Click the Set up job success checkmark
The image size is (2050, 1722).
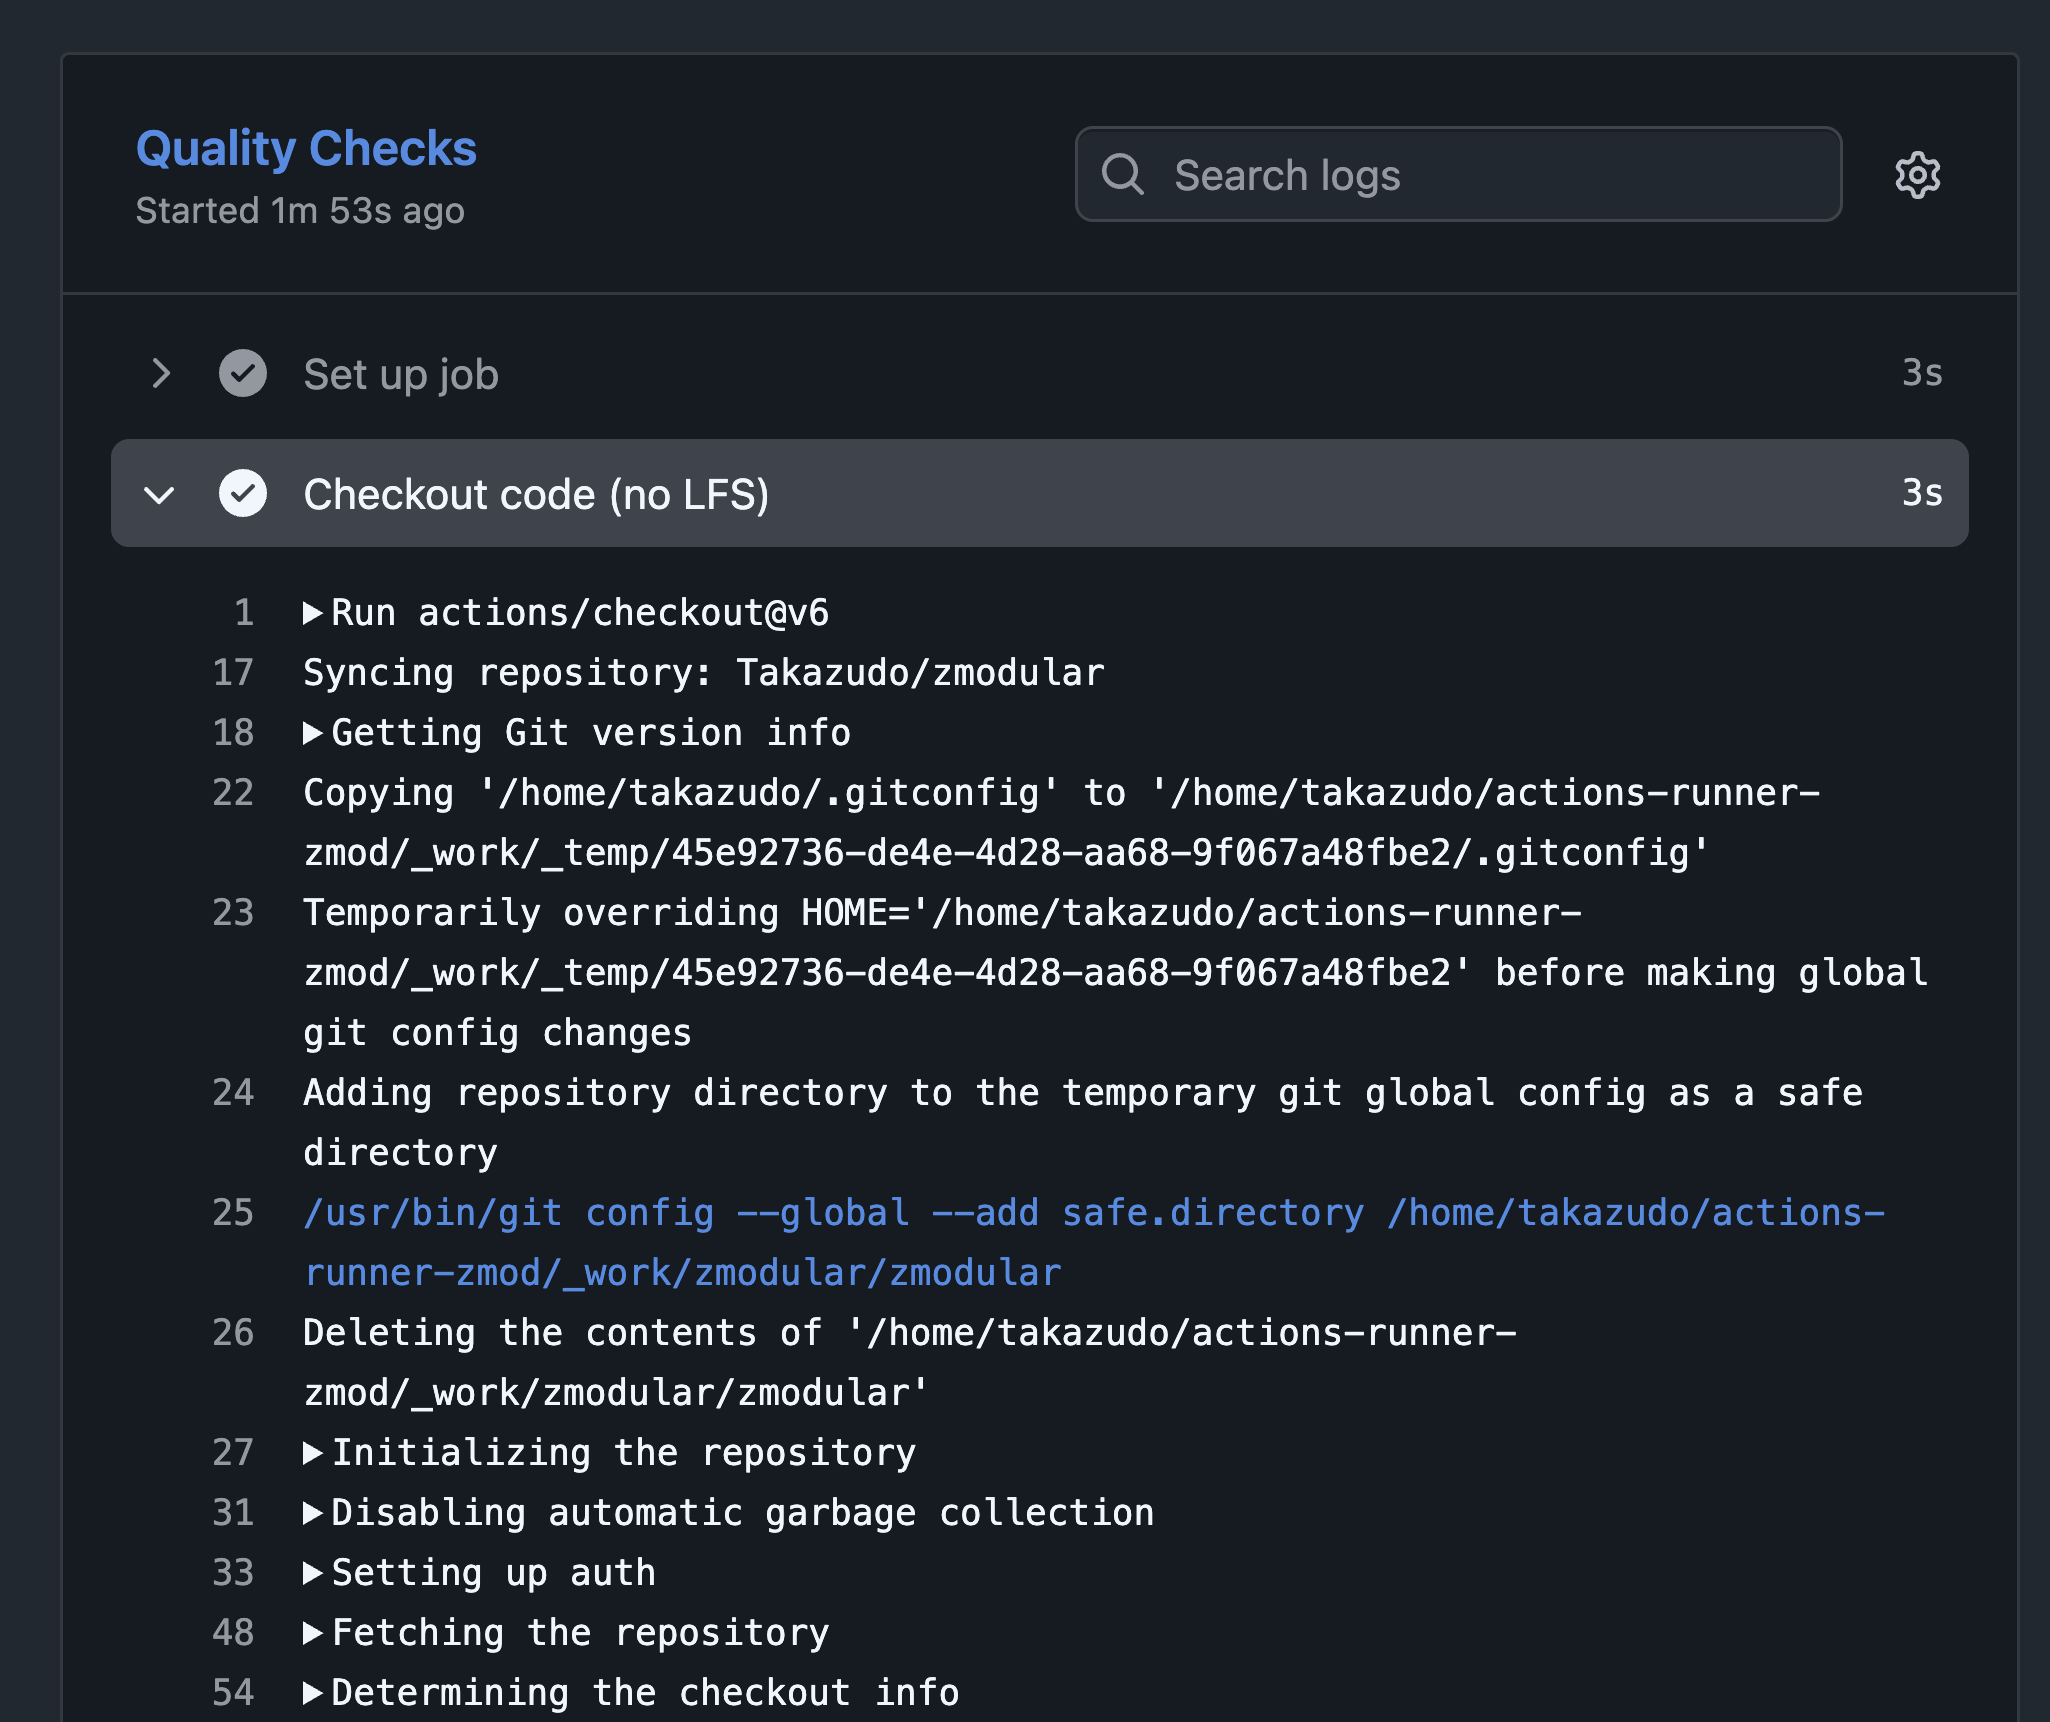click(243, 374)
